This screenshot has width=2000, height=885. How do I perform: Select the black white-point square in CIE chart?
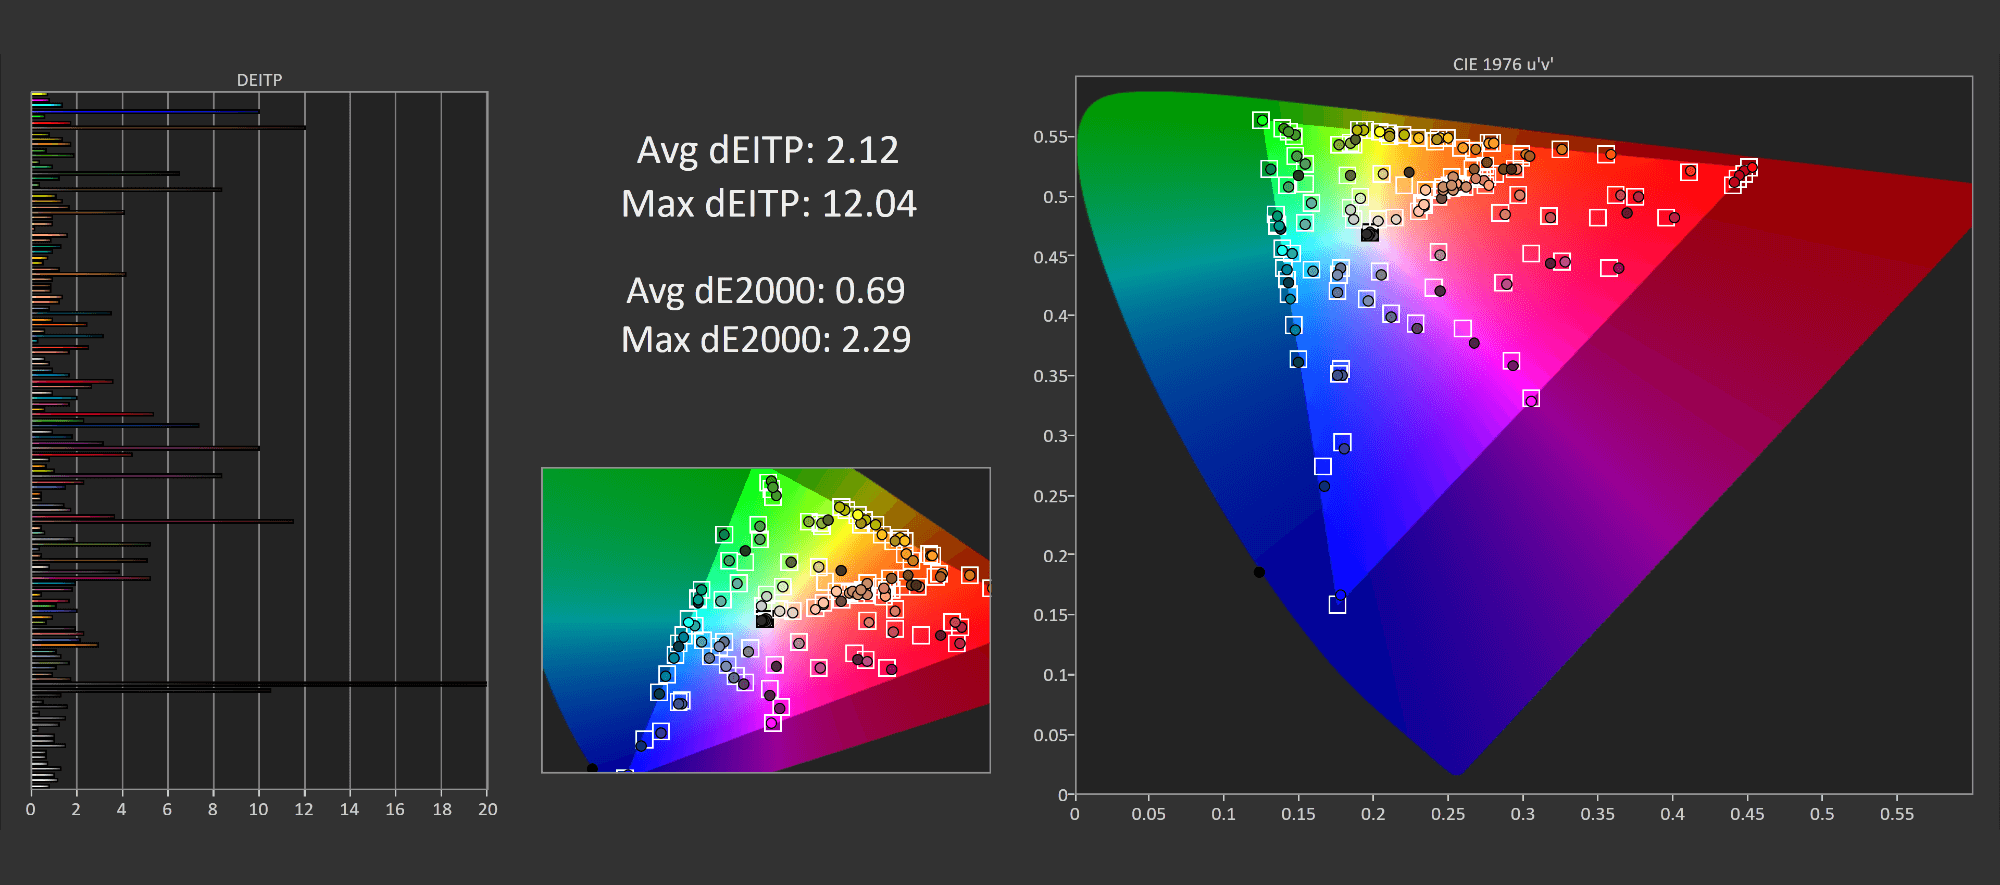click(1370, 234)
